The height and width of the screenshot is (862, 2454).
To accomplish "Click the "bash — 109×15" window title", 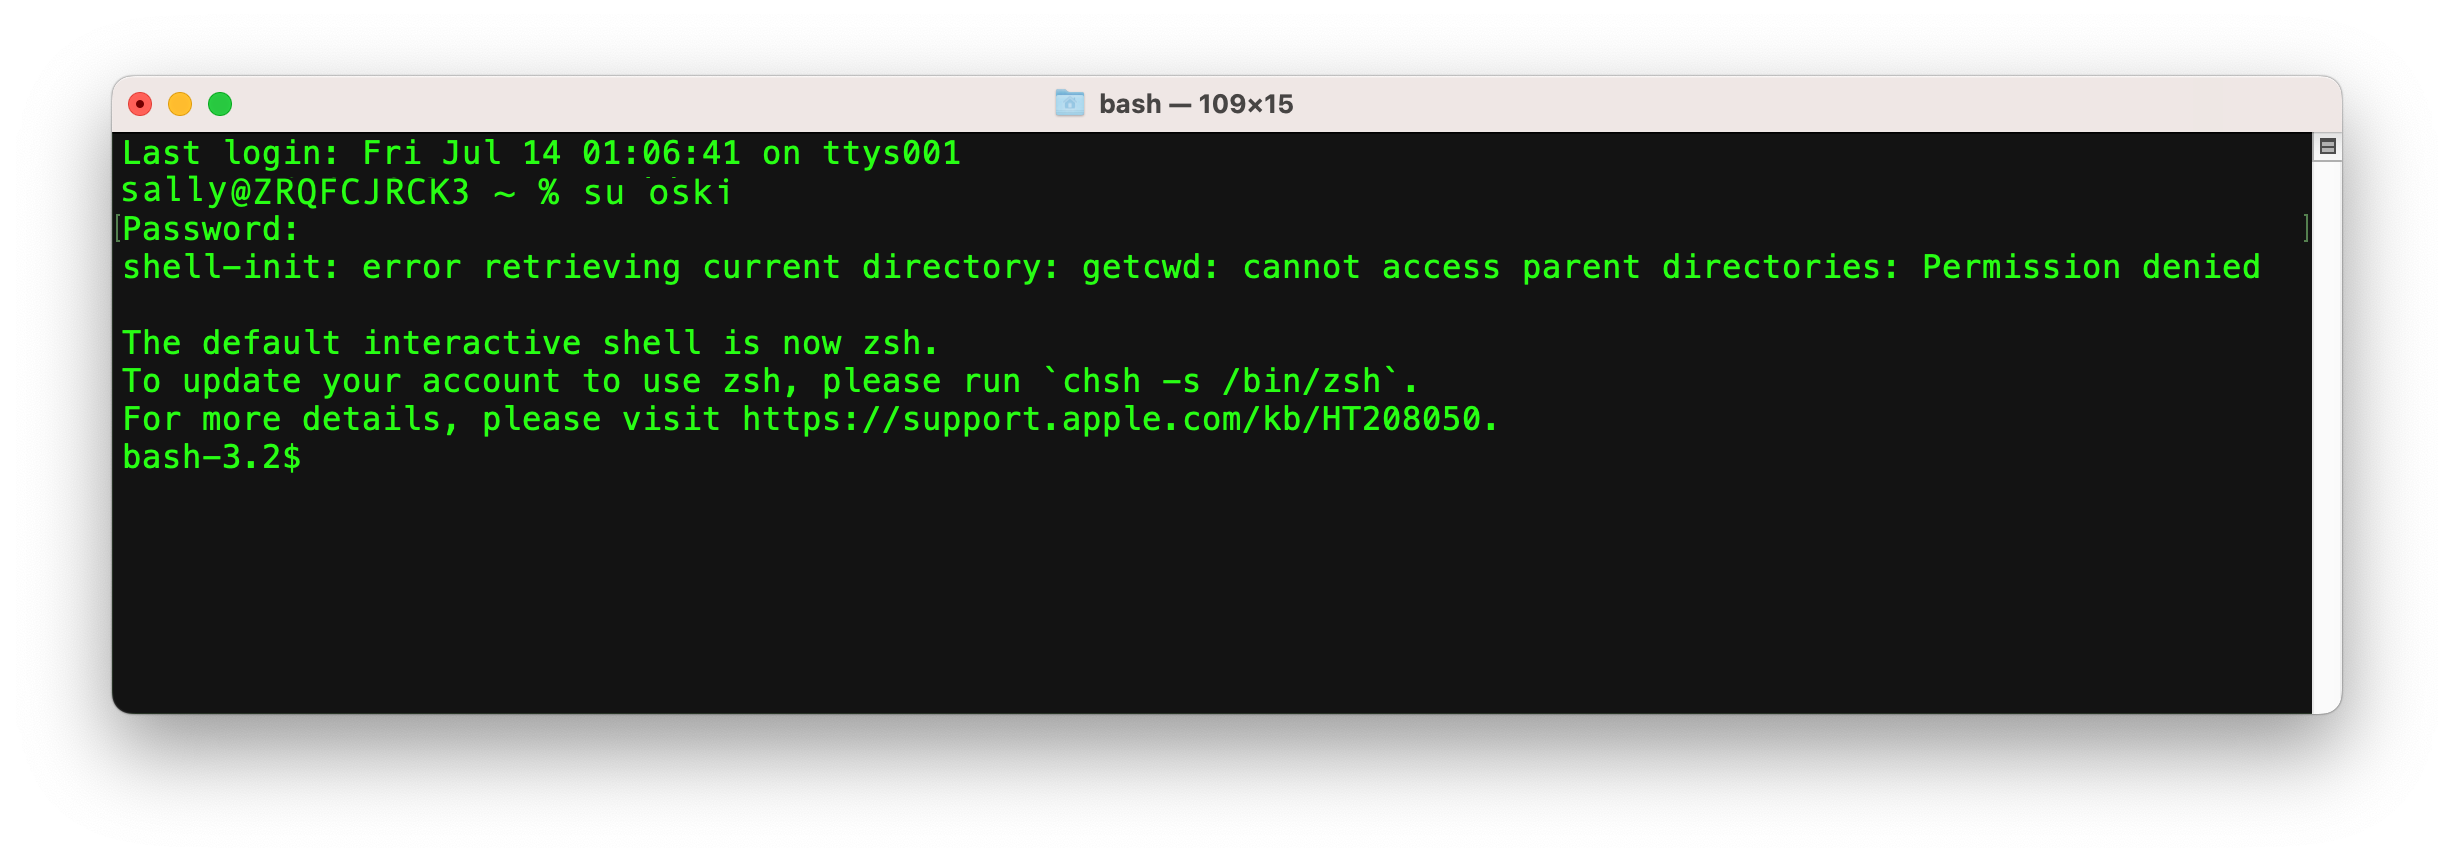I will pyautogui.click(x=1195, y=104).
